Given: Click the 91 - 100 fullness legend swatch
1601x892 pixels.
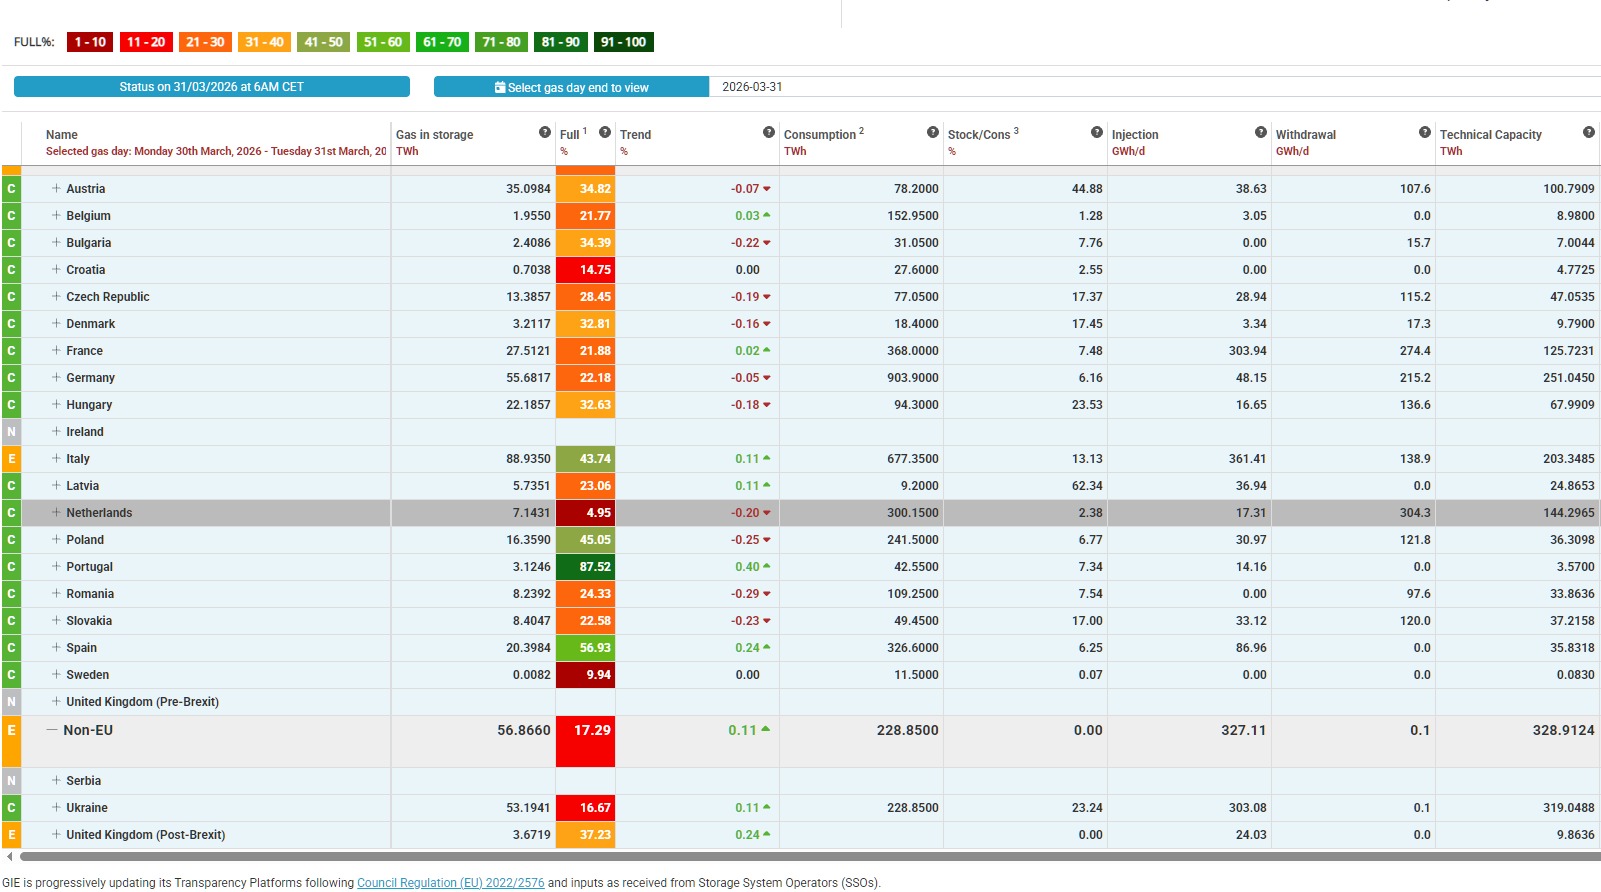Looking at the screenshot, I should coord(624,42).
